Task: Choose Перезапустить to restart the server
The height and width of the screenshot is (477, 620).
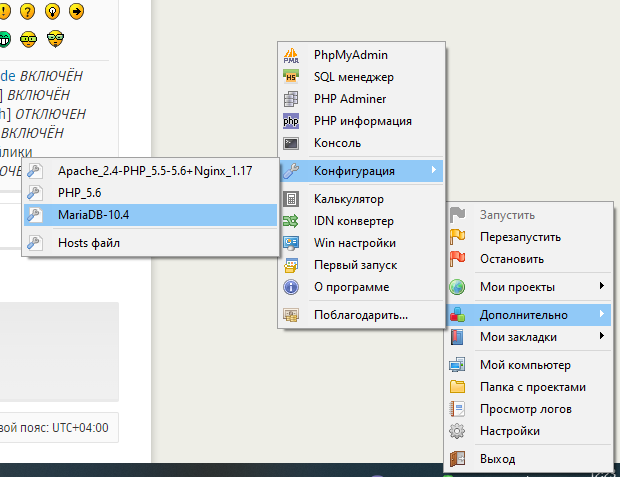Action: point(521,237)
